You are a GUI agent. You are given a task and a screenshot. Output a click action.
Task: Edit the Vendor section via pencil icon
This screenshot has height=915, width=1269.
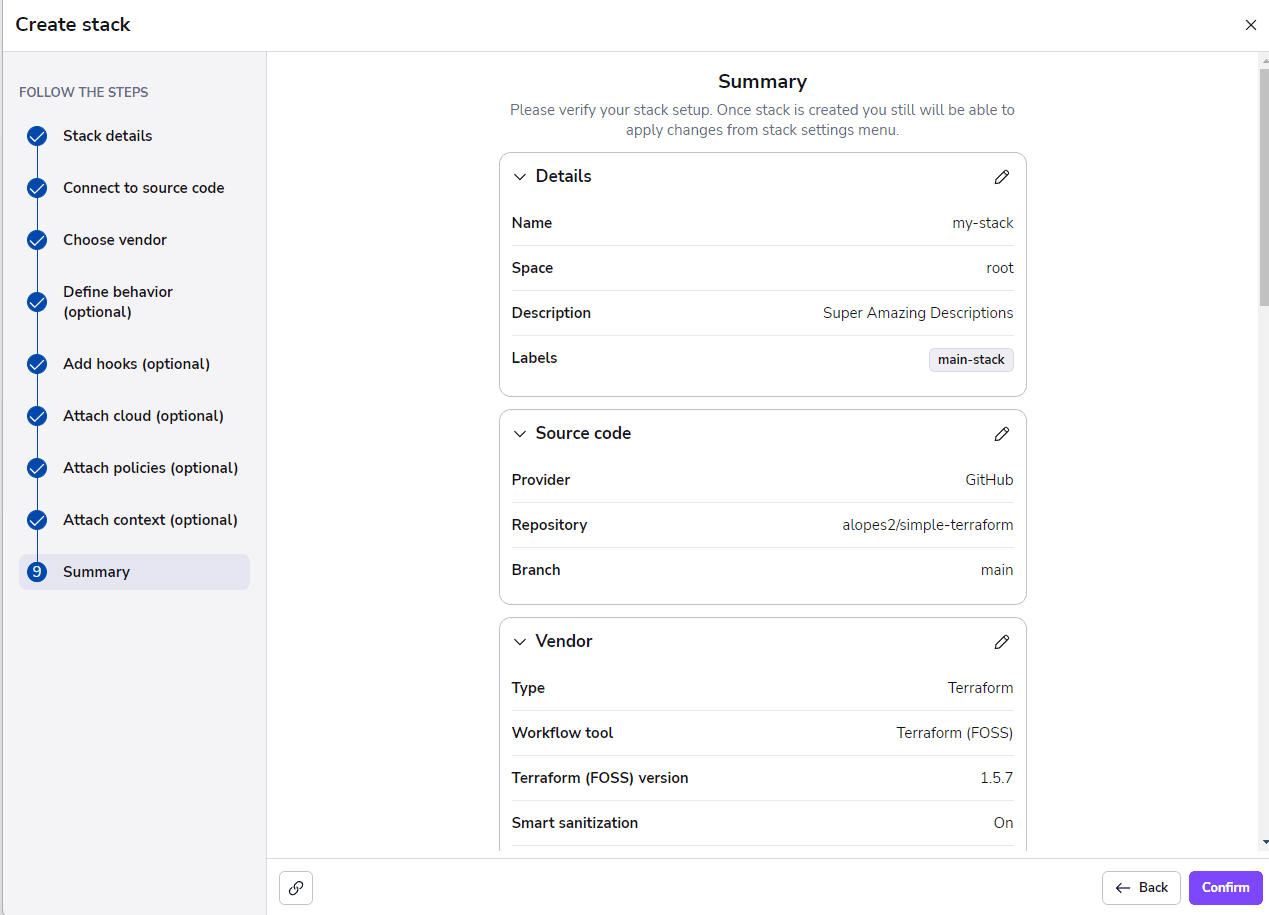tap(1002, 642)
